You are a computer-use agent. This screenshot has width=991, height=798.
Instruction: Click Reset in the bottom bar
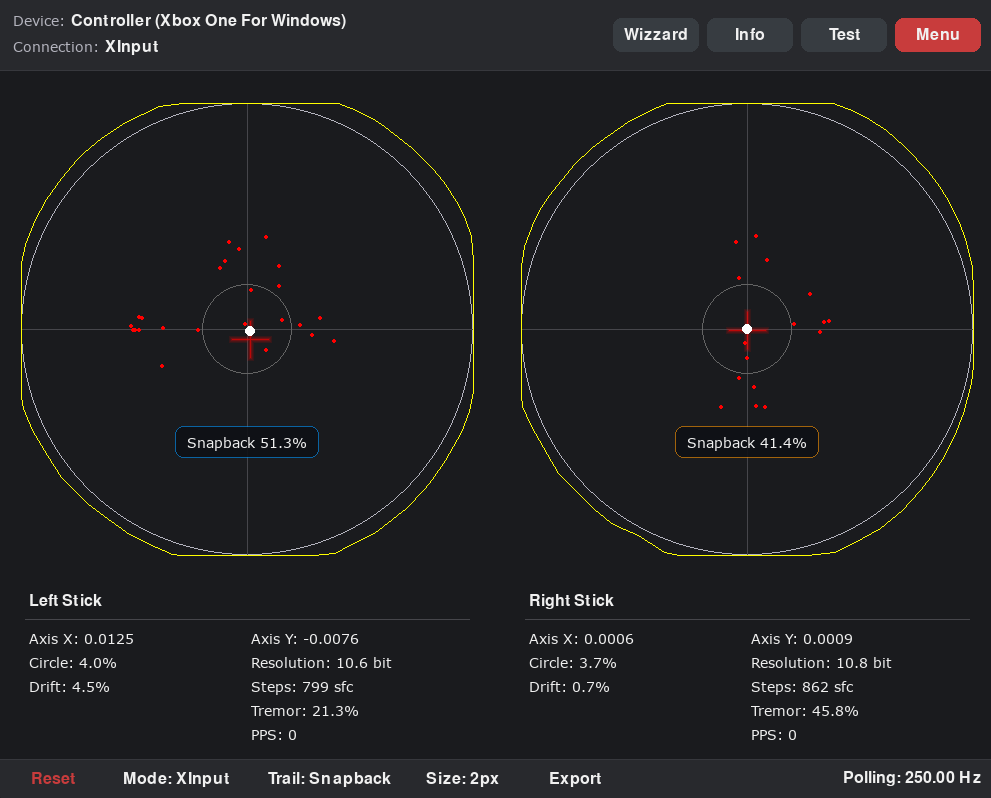click(53, 778)
